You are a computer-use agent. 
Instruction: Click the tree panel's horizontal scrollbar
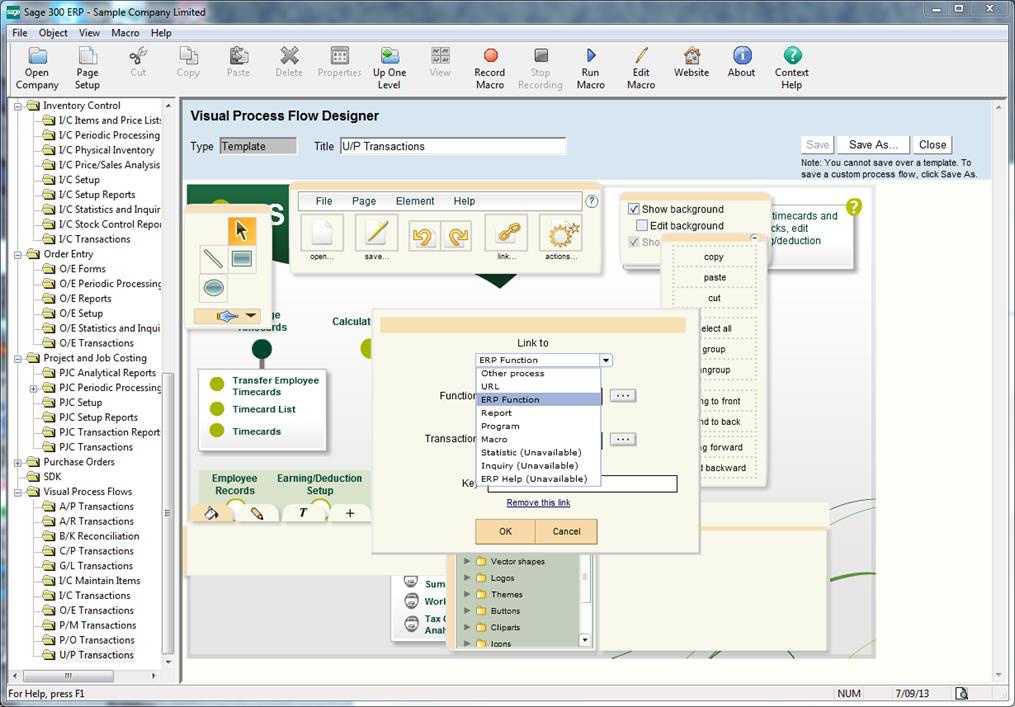tap(69, 676)
